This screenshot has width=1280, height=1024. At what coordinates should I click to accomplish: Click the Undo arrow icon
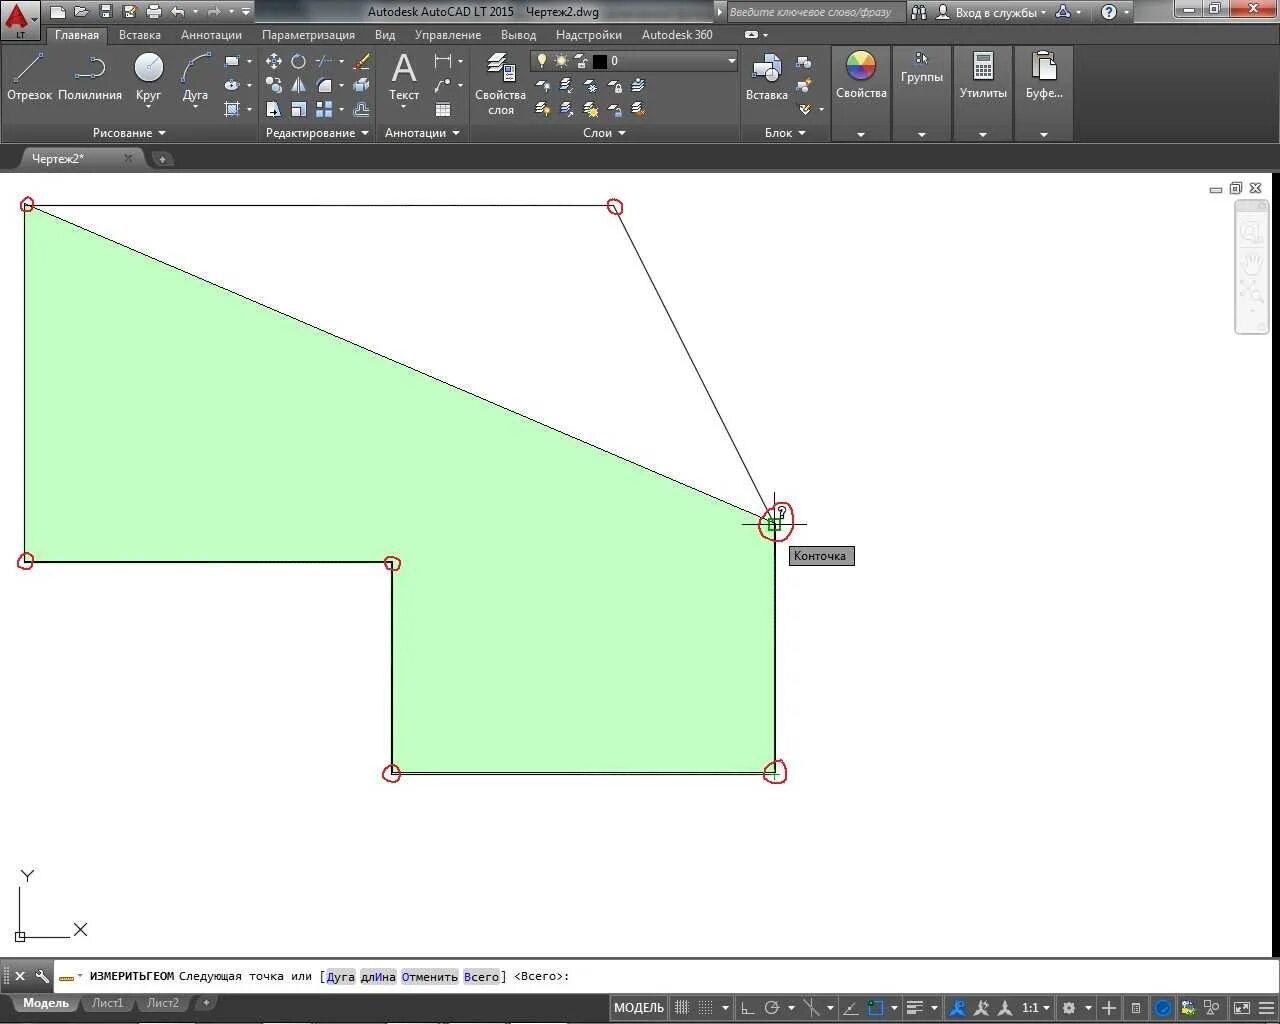pos(178,12)
